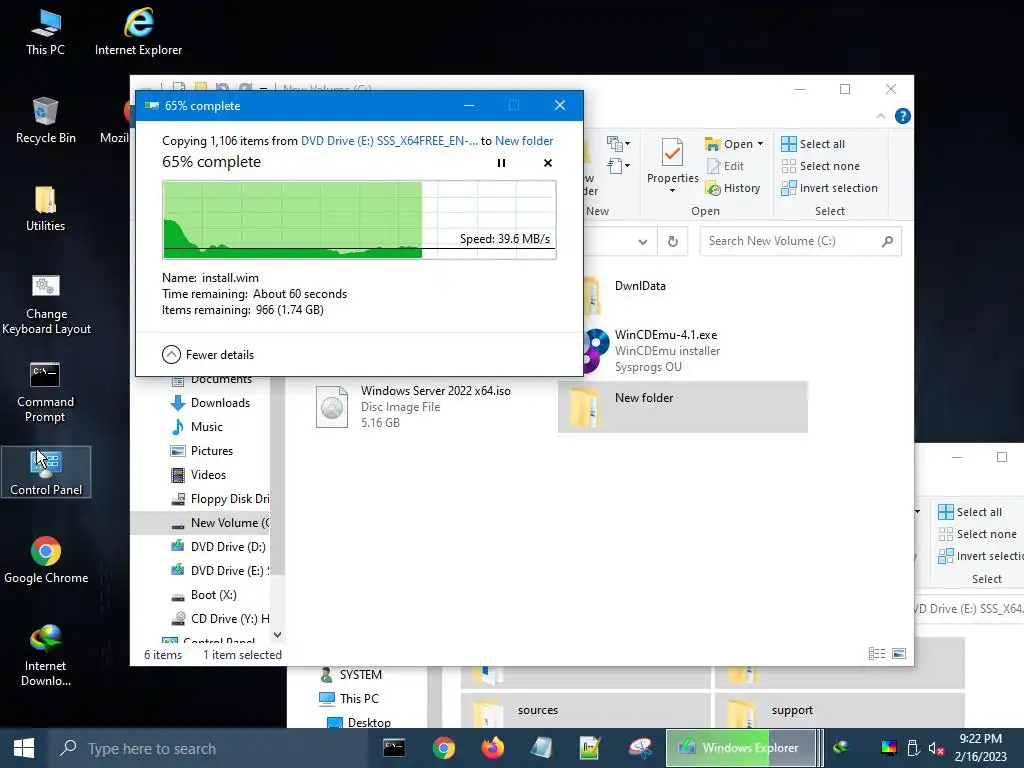This screenshot has height=768, width=1024.
Task: Click Select all in front Explorer
Action: (813, 144)
